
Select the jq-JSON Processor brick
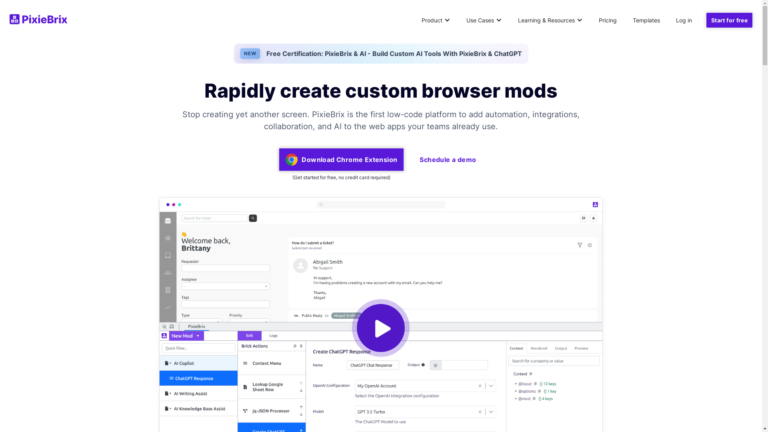(x=271, y=410)
